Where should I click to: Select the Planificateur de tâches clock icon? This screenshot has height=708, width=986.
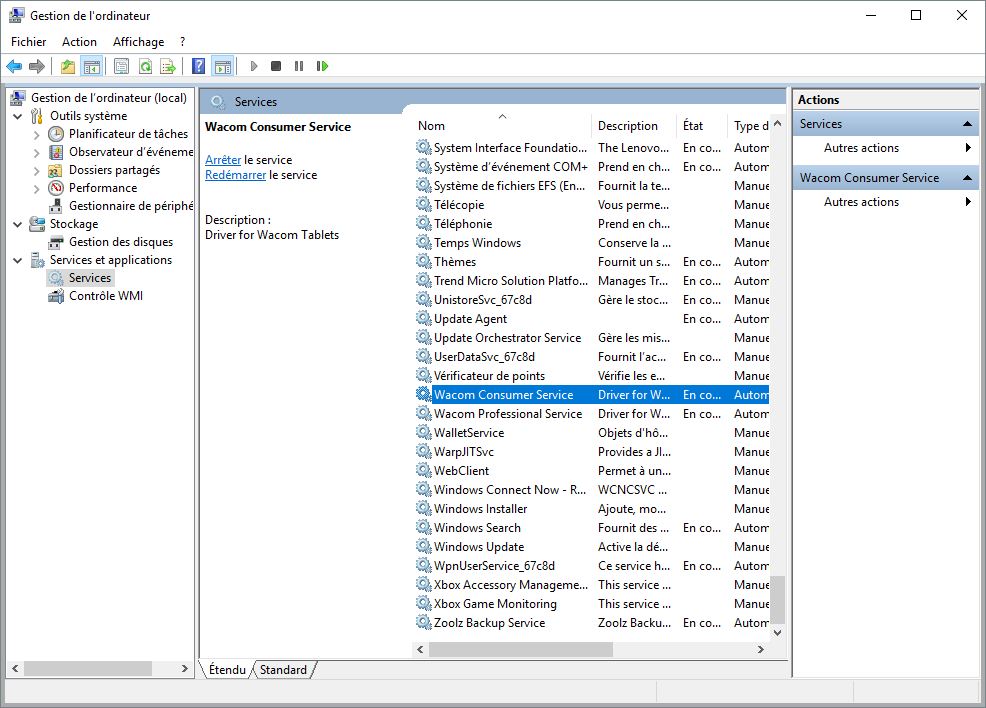56,134
